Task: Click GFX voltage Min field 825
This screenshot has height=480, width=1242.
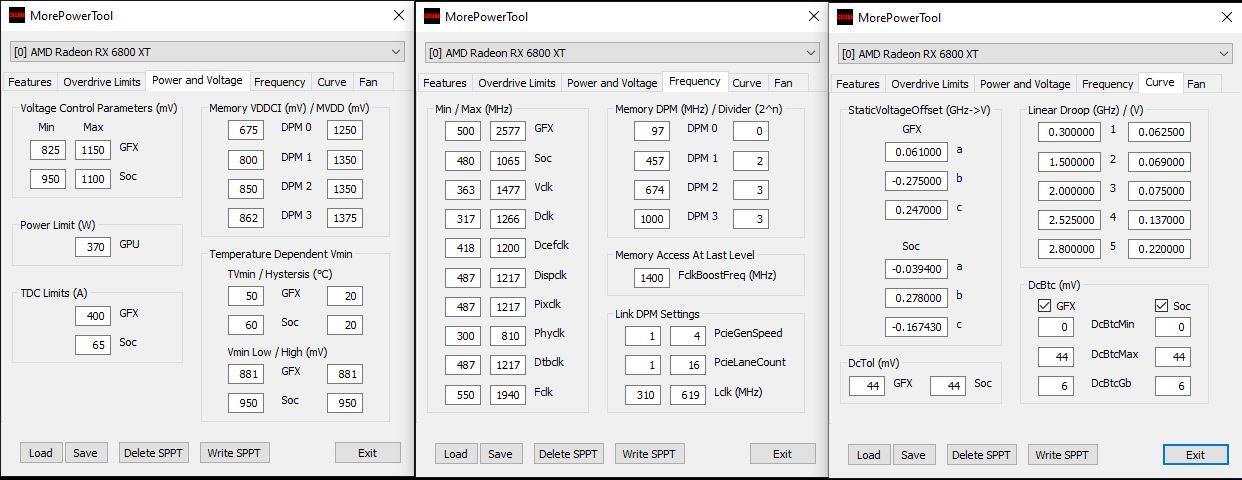Action: [47, 150]
